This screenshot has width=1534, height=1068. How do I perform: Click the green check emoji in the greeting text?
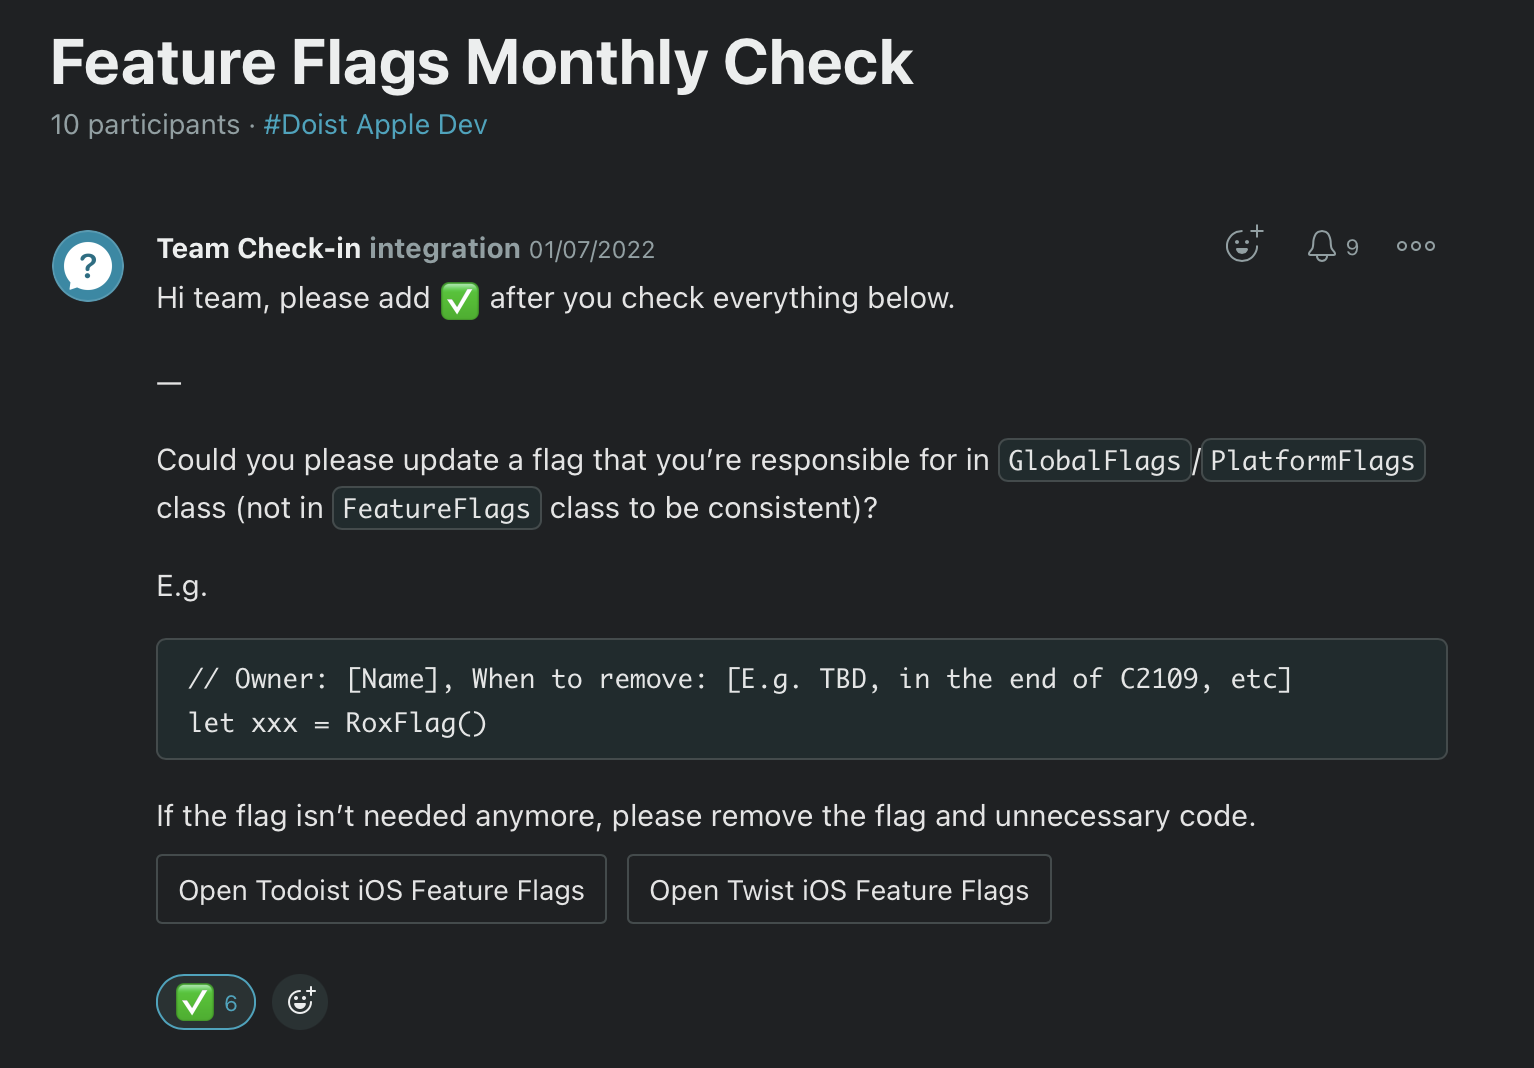click(459, 301)
